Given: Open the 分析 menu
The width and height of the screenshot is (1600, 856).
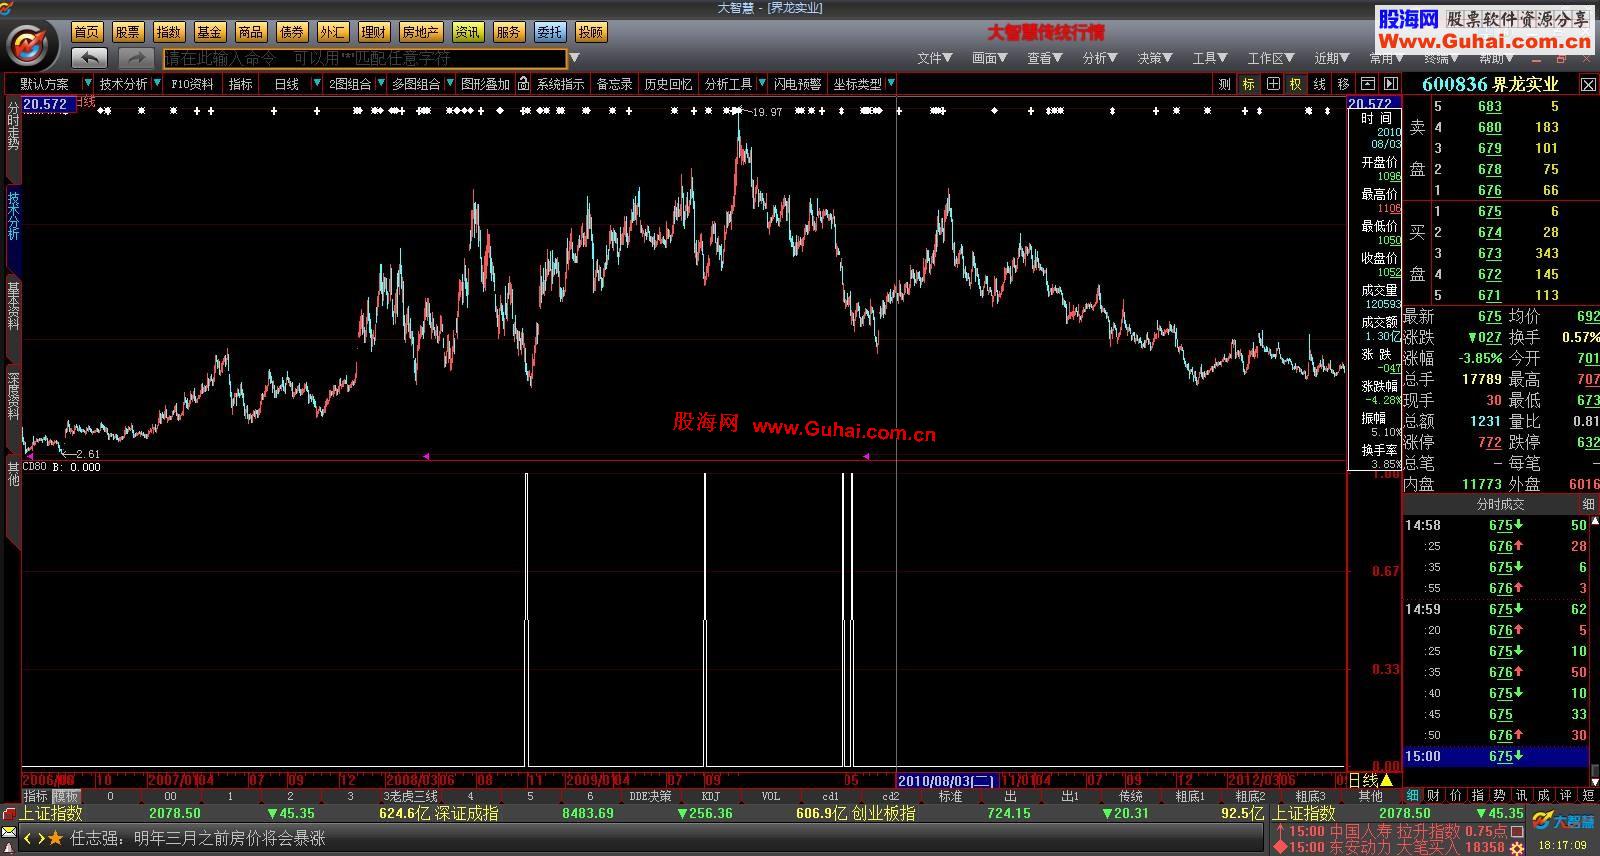Looking at the screenshot, I should click(x=1099, y=58).
